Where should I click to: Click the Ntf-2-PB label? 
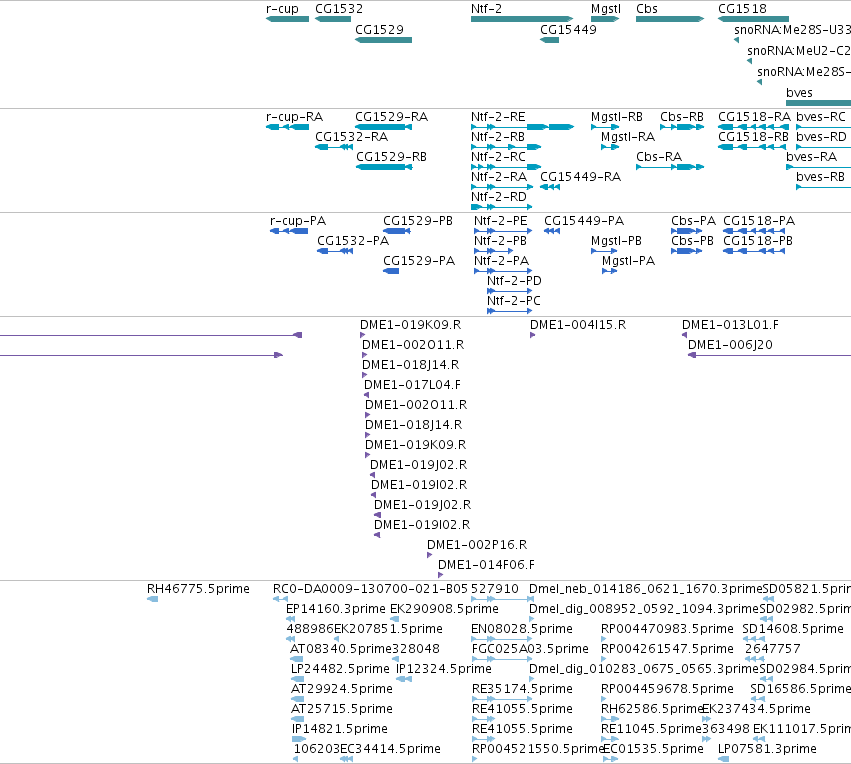(500, 240)
